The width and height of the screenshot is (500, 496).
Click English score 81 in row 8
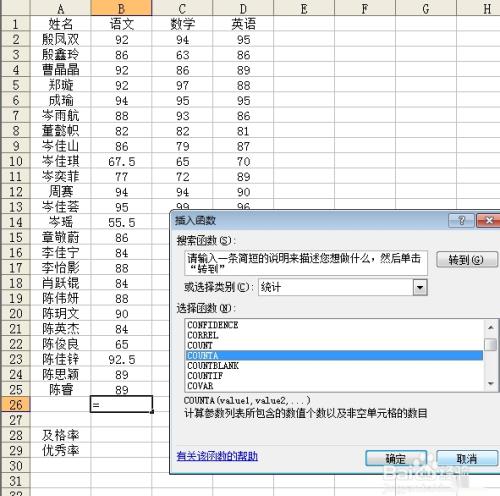coord(243,131)
